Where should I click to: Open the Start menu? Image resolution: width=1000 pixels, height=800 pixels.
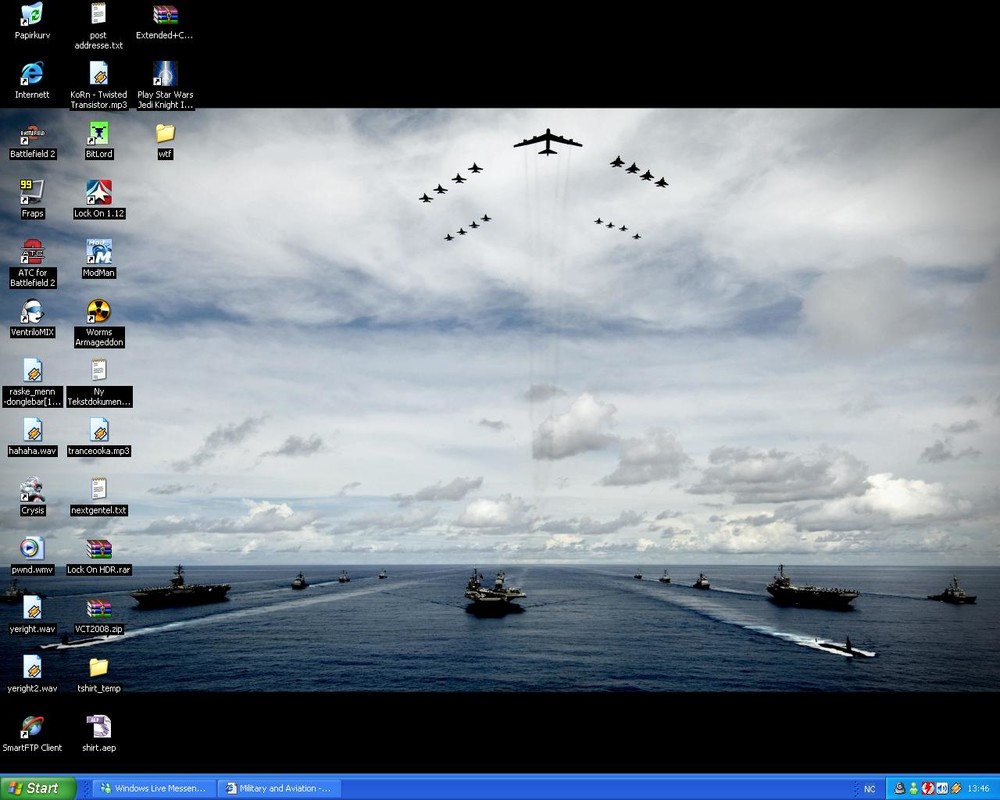coord(38,788)
